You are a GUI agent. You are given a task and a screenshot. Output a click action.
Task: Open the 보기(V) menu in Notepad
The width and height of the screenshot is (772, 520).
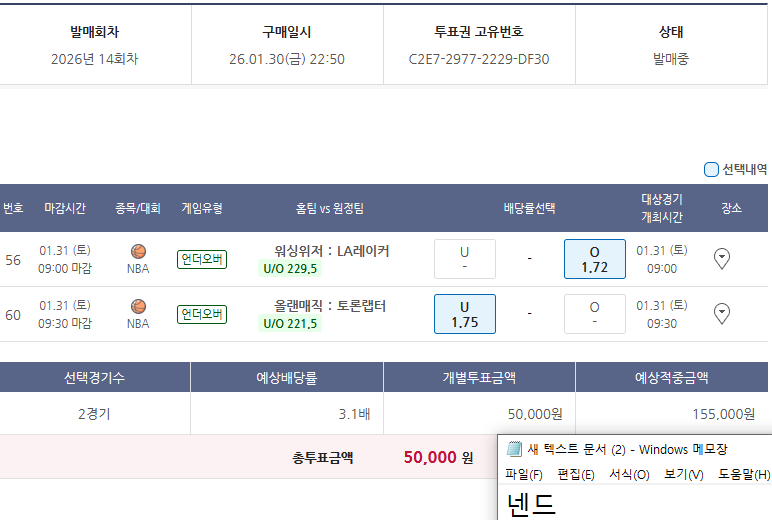tap(683, 474)
